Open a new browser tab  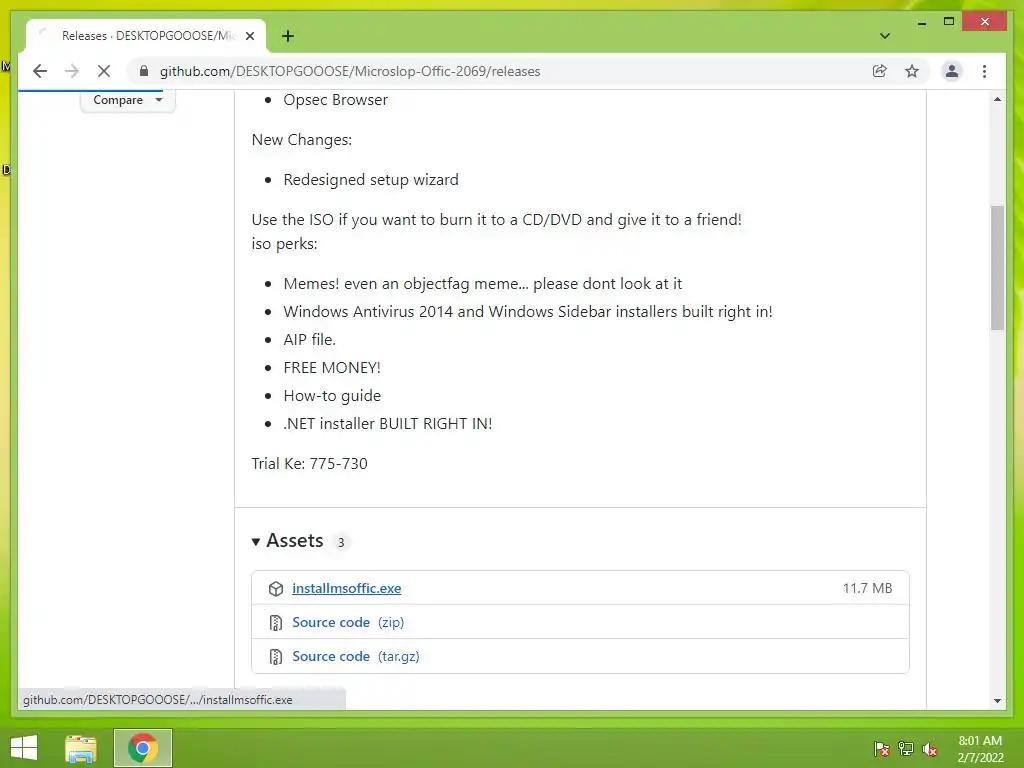287,36
